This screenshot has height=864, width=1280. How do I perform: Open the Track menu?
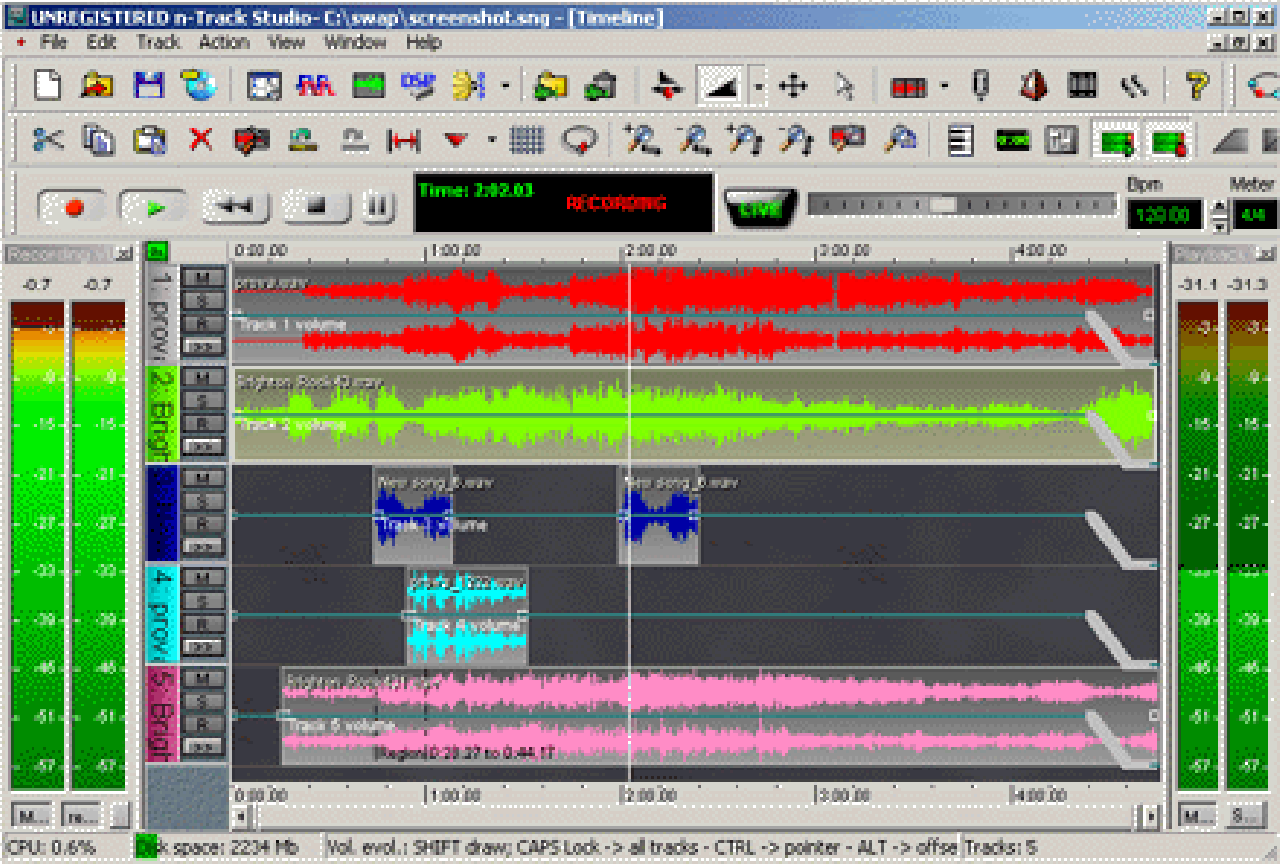pyautogui.click(x=158, y=42)
